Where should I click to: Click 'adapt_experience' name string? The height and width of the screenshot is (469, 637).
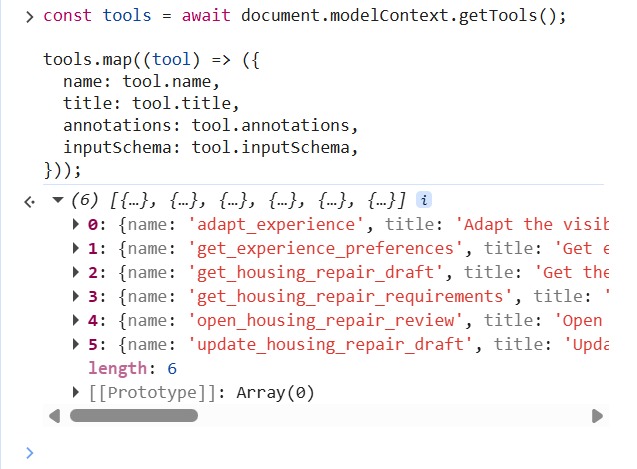coord(276,224)
